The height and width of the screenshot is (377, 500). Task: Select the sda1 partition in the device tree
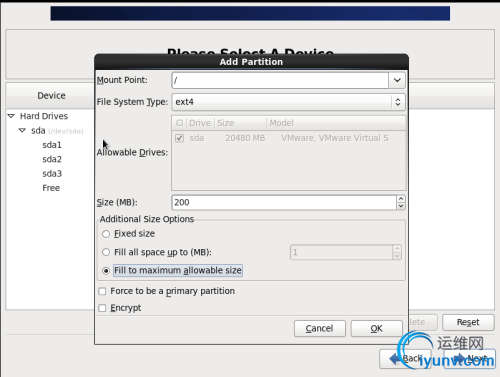coord(52,145)
